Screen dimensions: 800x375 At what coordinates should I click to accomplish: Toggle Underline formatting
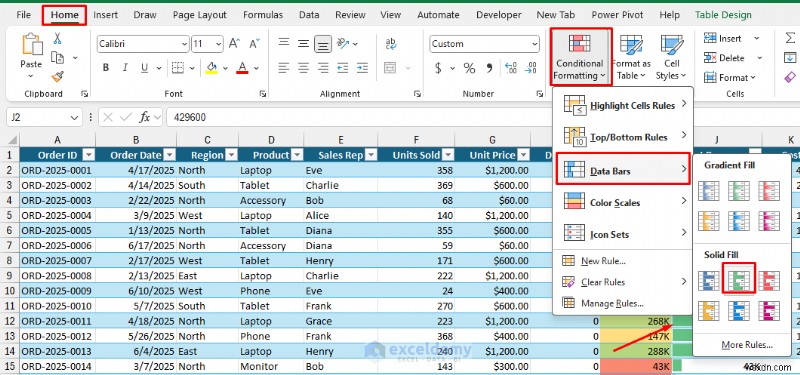(x=144, y=67)
